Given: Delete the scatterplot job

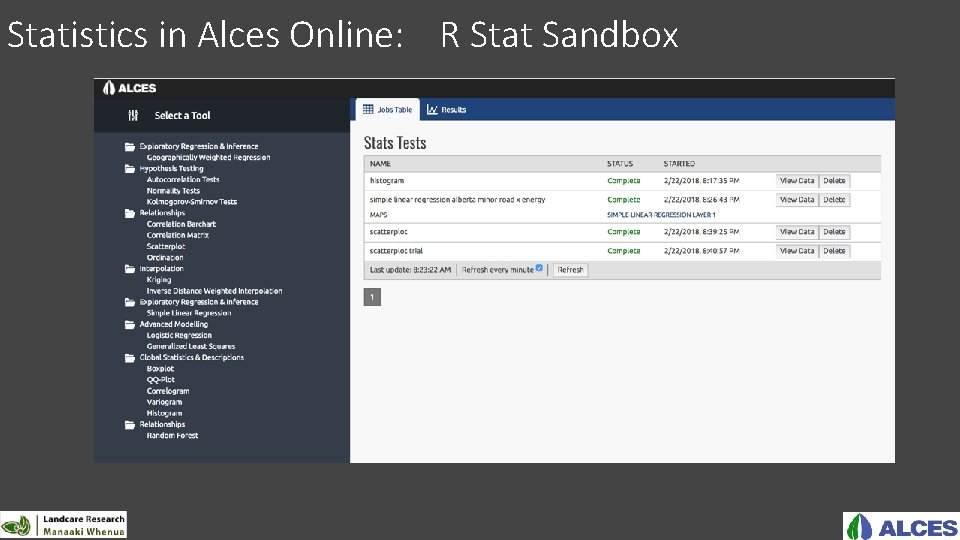Looking at the screenshot, I should (834, 231).
